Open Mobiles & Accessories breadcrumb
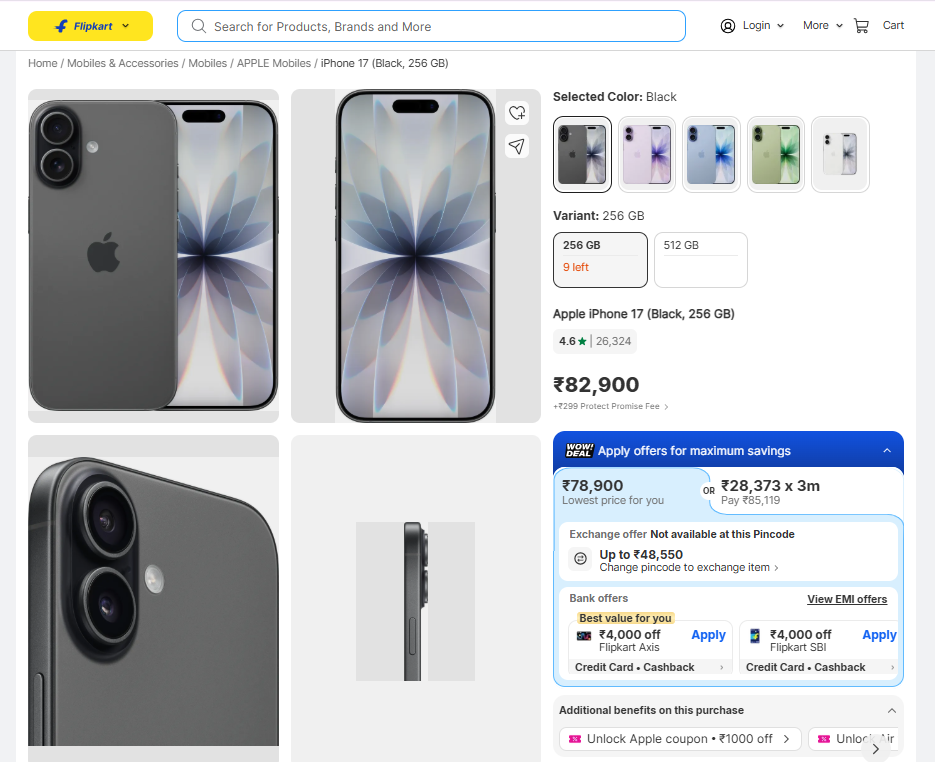The width and height of the screenshot is (935, 762). (122, 63)
